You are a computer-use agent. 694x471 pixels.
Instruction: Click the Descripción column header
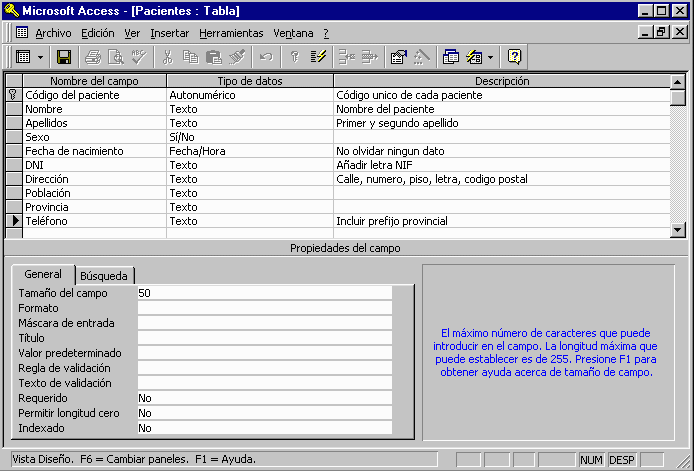tap(502, 81)
